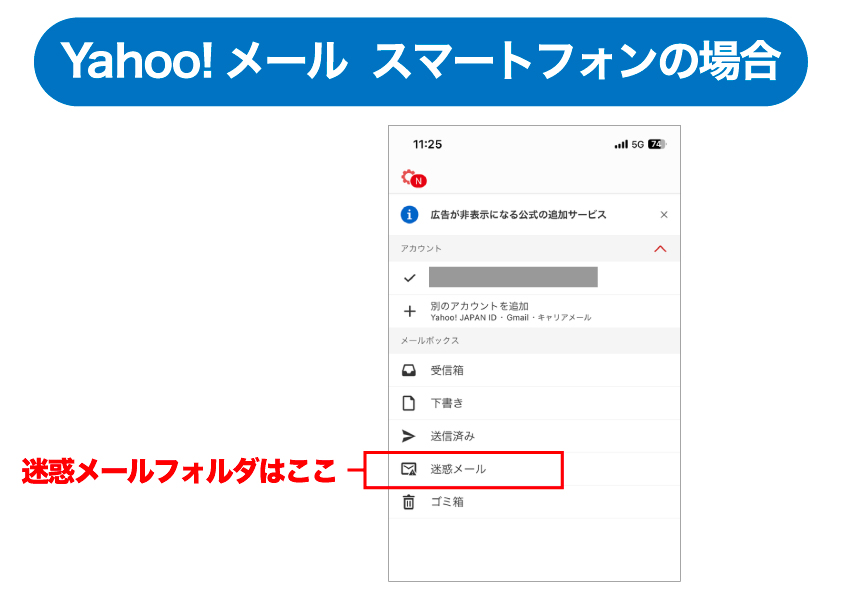Open settings via the red gear icon
842x595 pixels.
coord(409,177)
